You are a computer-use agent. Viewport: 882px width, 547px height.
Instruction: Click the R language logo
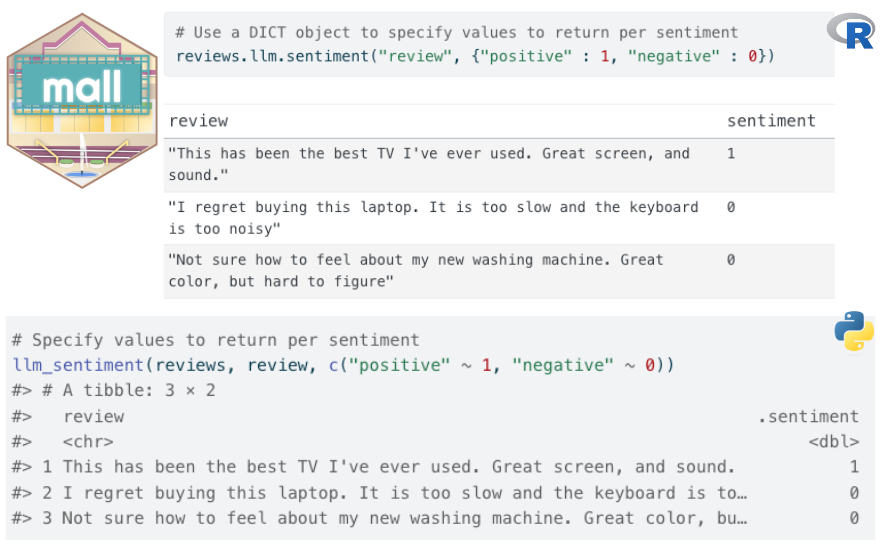(x=851, y=32)
